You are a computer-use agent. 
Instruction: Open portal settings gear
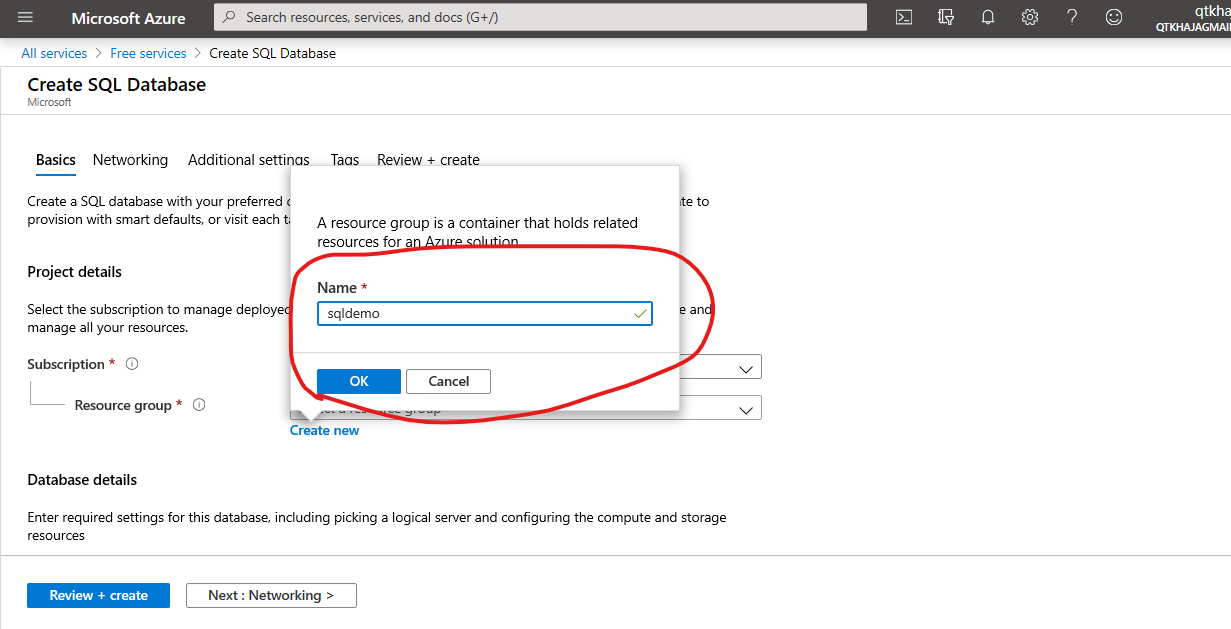[1030, 17]
